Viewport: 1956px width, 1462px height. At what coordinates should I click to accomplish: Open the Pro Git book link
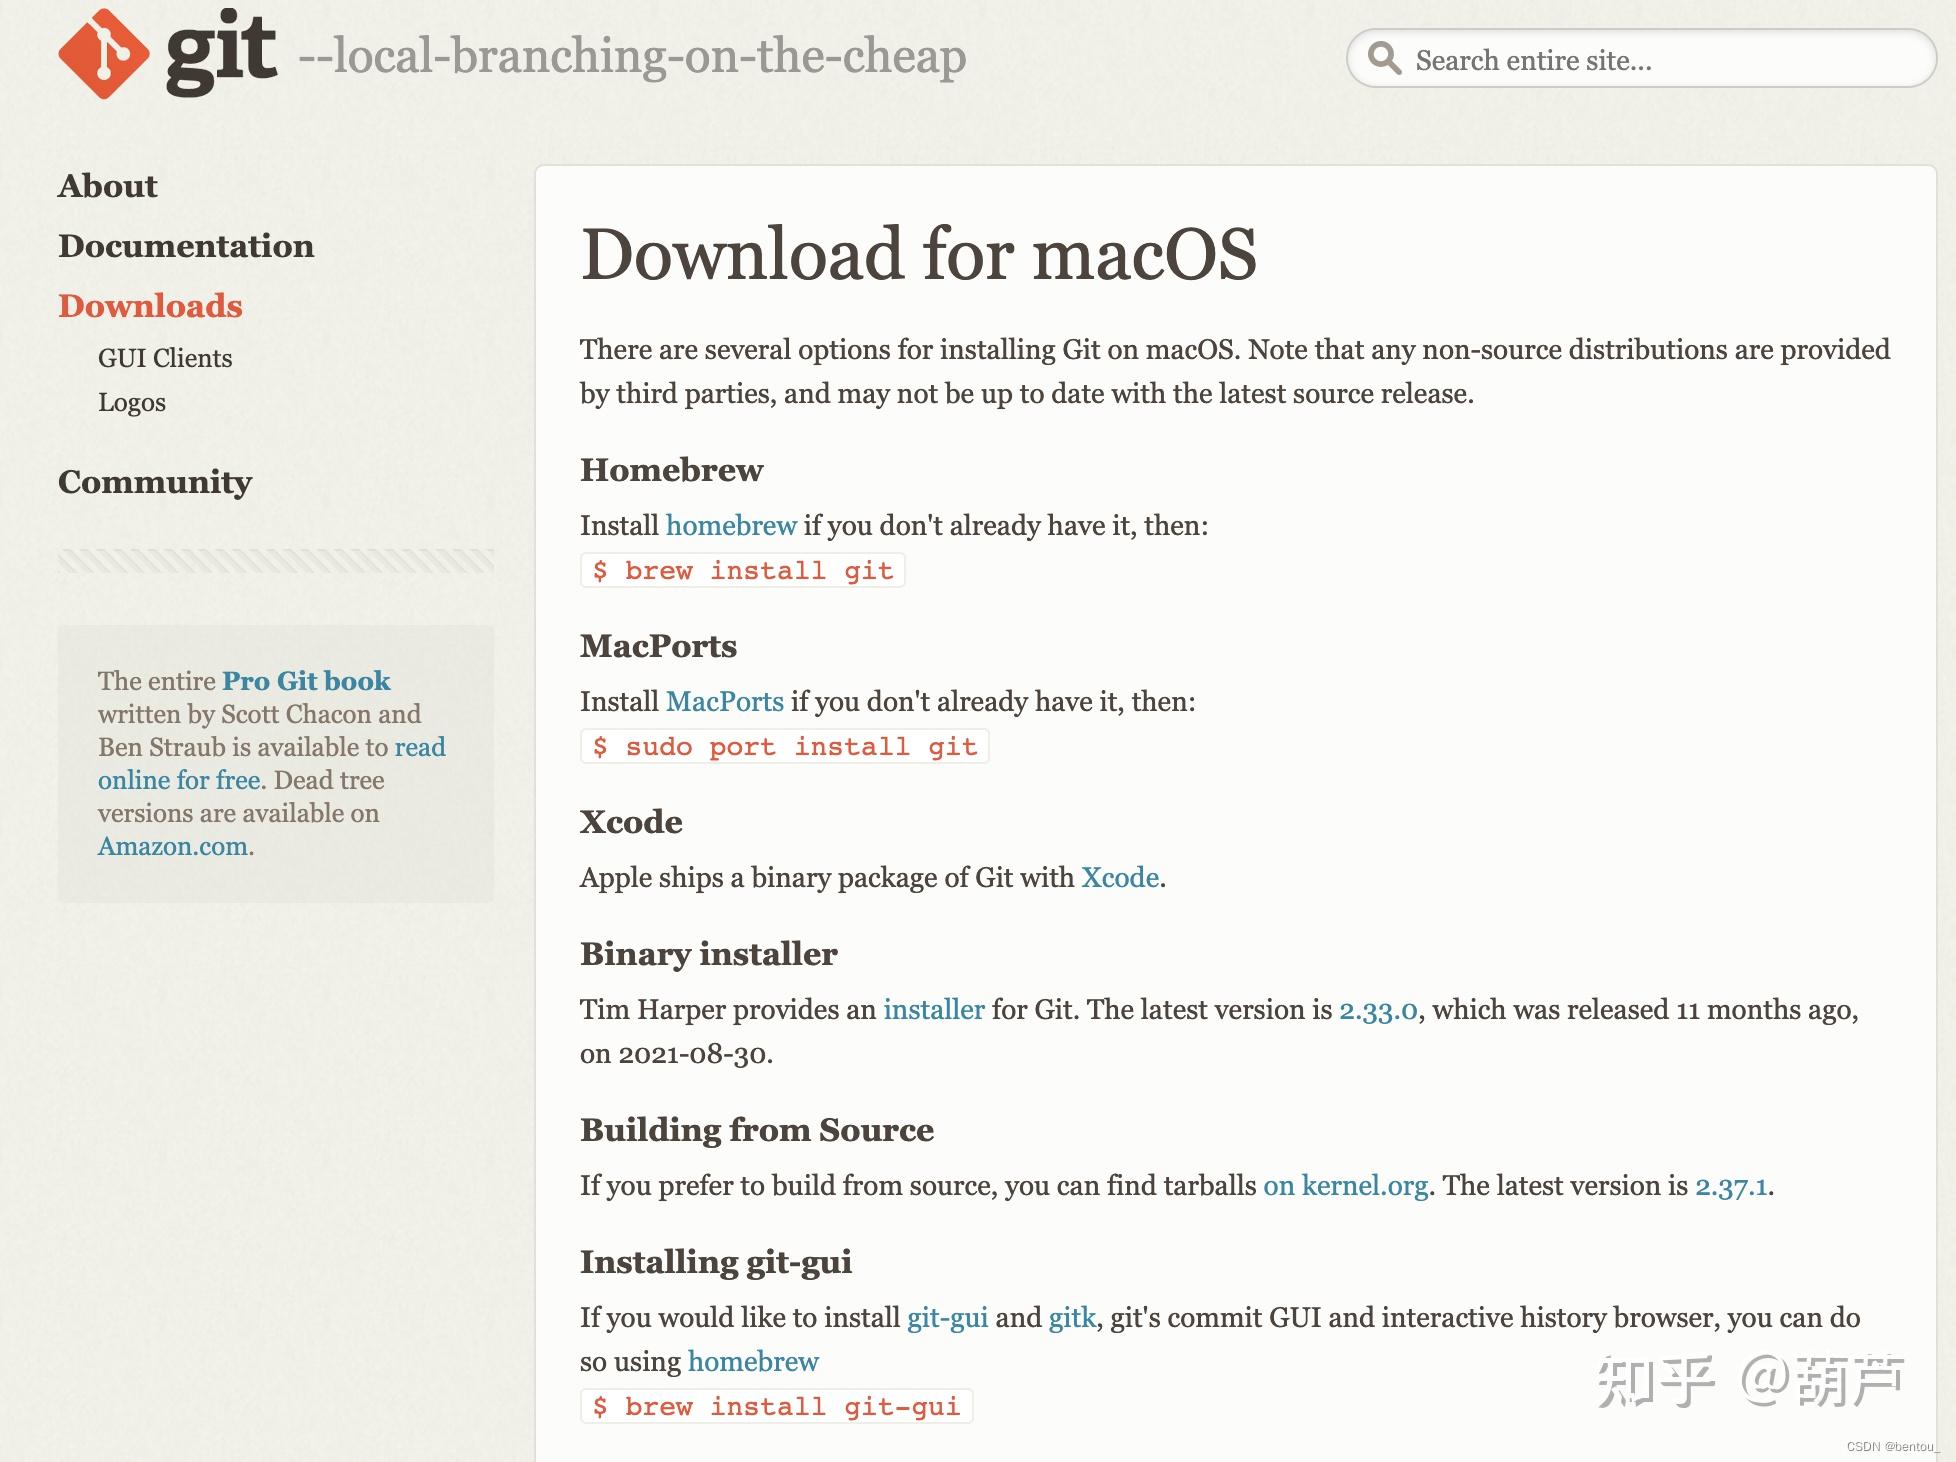click(x=306, y=680)
